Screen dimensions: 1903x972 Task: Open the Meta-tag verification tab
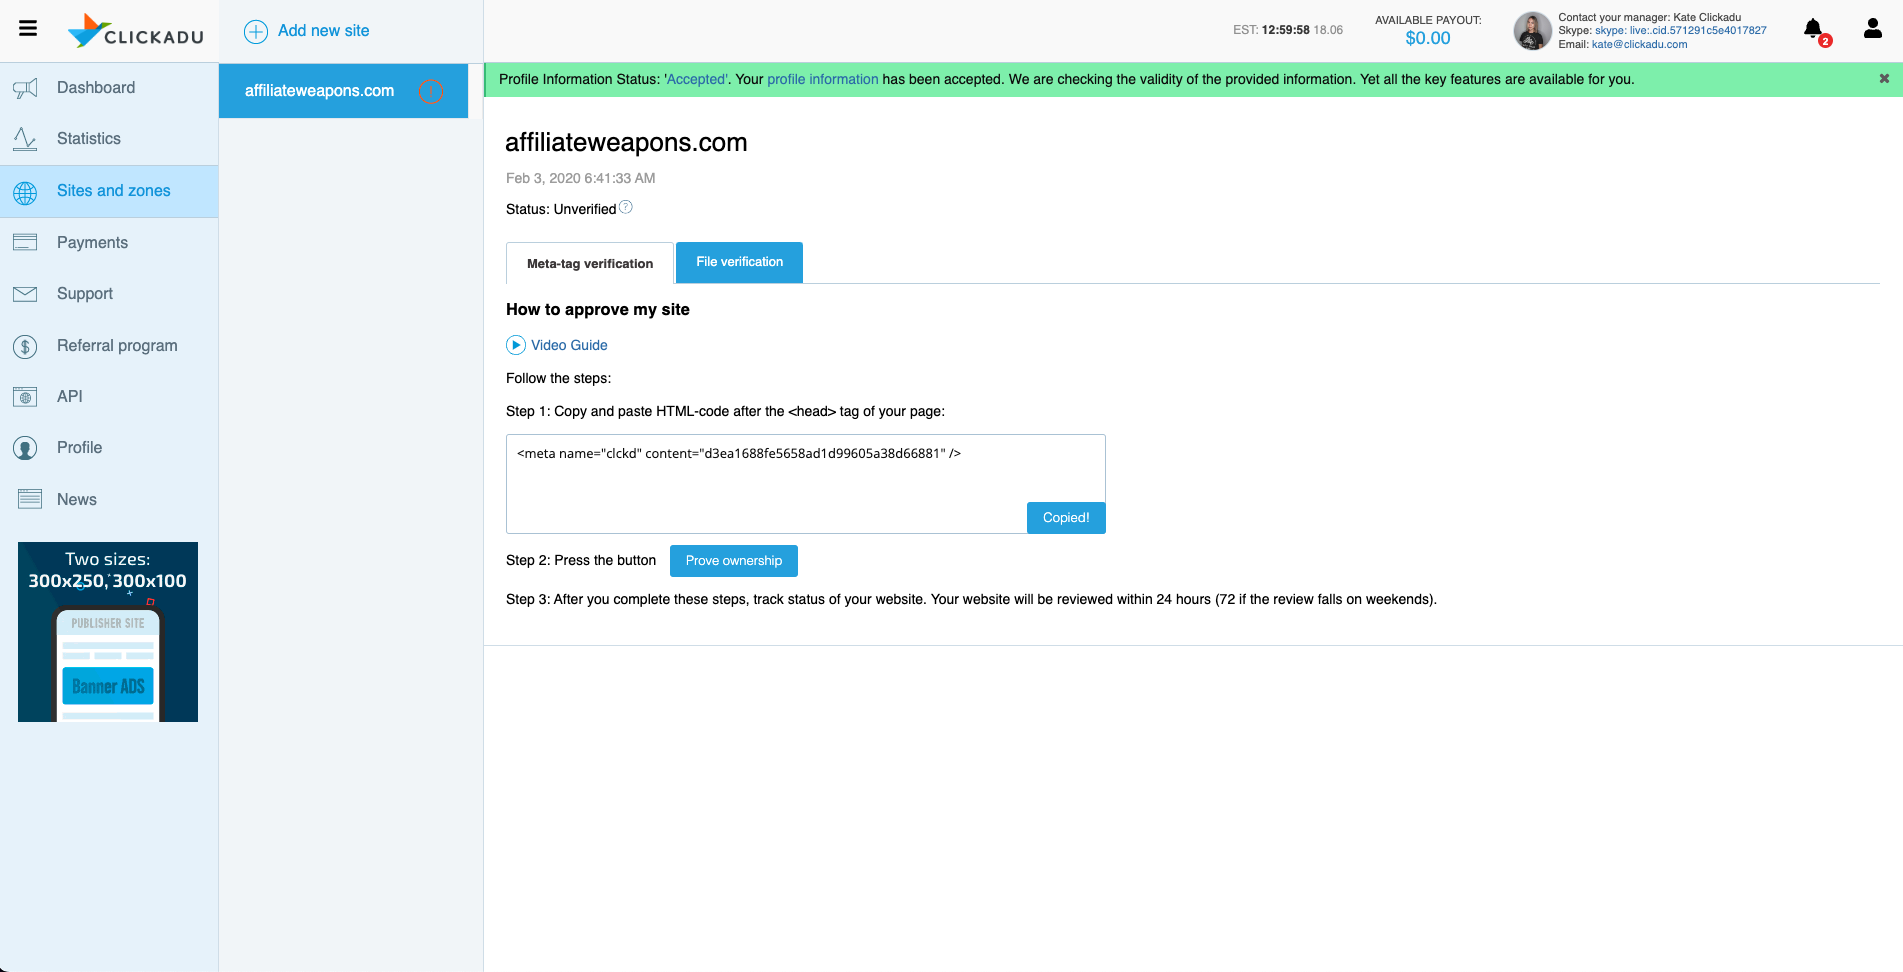589,263
